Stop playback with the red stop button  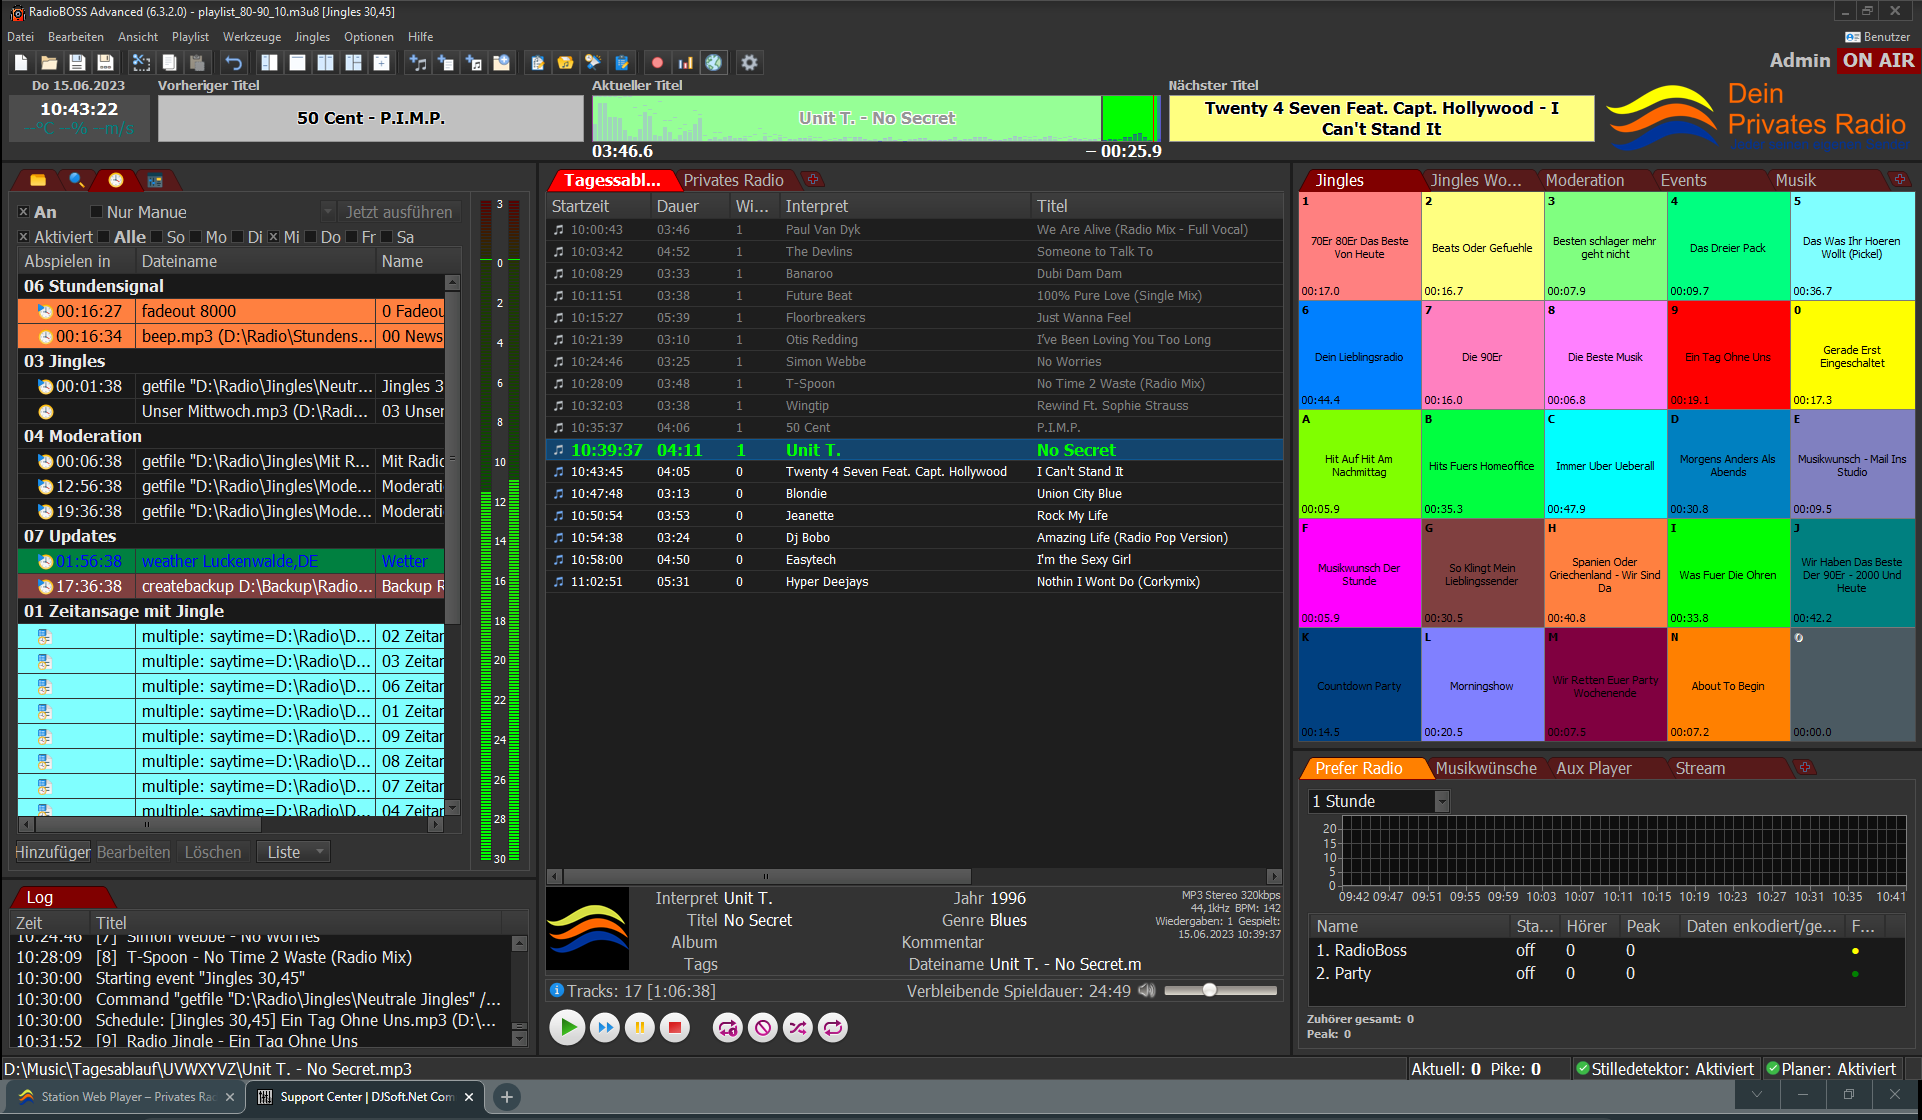click(675, 1027)
